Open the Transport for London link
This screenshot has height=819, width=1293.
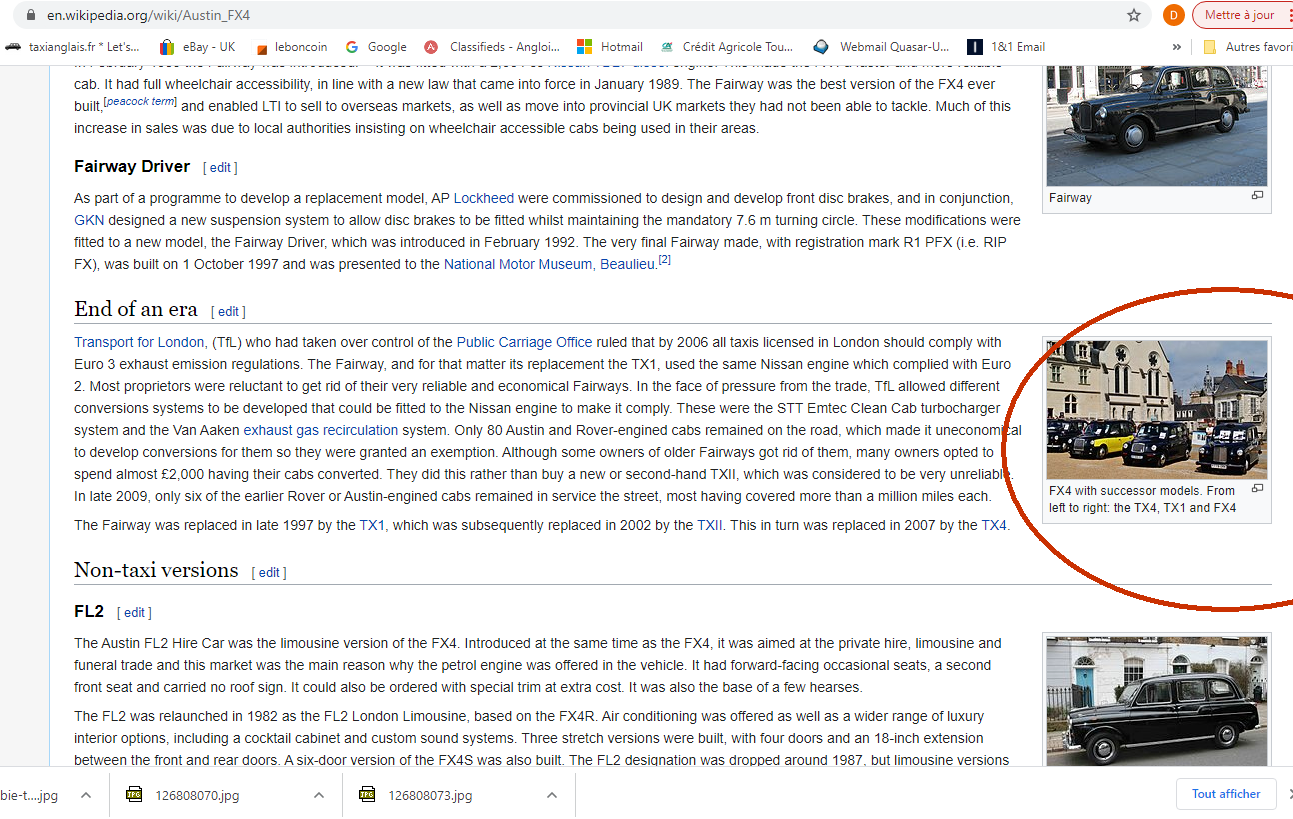[141, 342]
